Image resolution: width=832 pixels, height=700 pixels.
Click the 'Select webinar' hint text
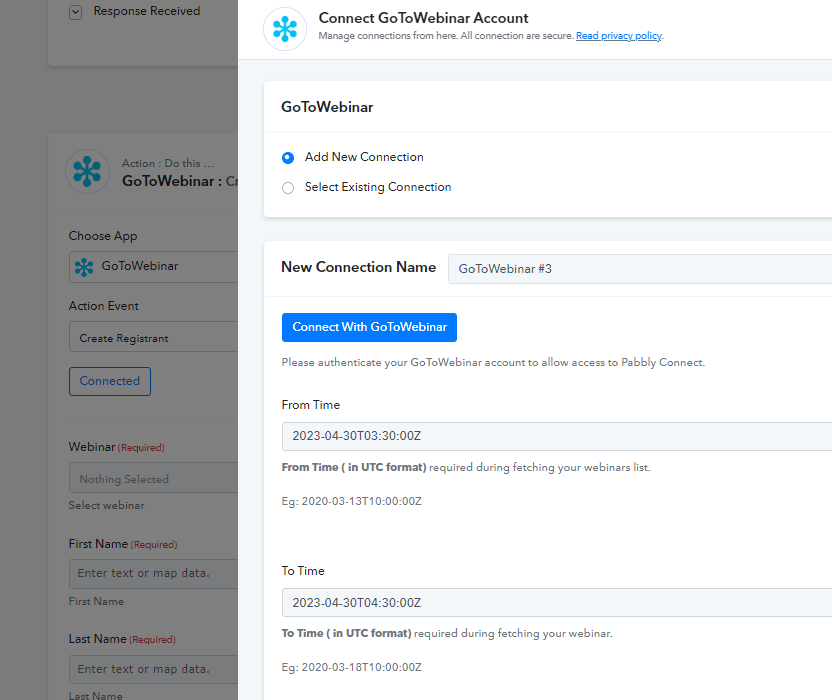pyautogui.click(x=106, y=505)
